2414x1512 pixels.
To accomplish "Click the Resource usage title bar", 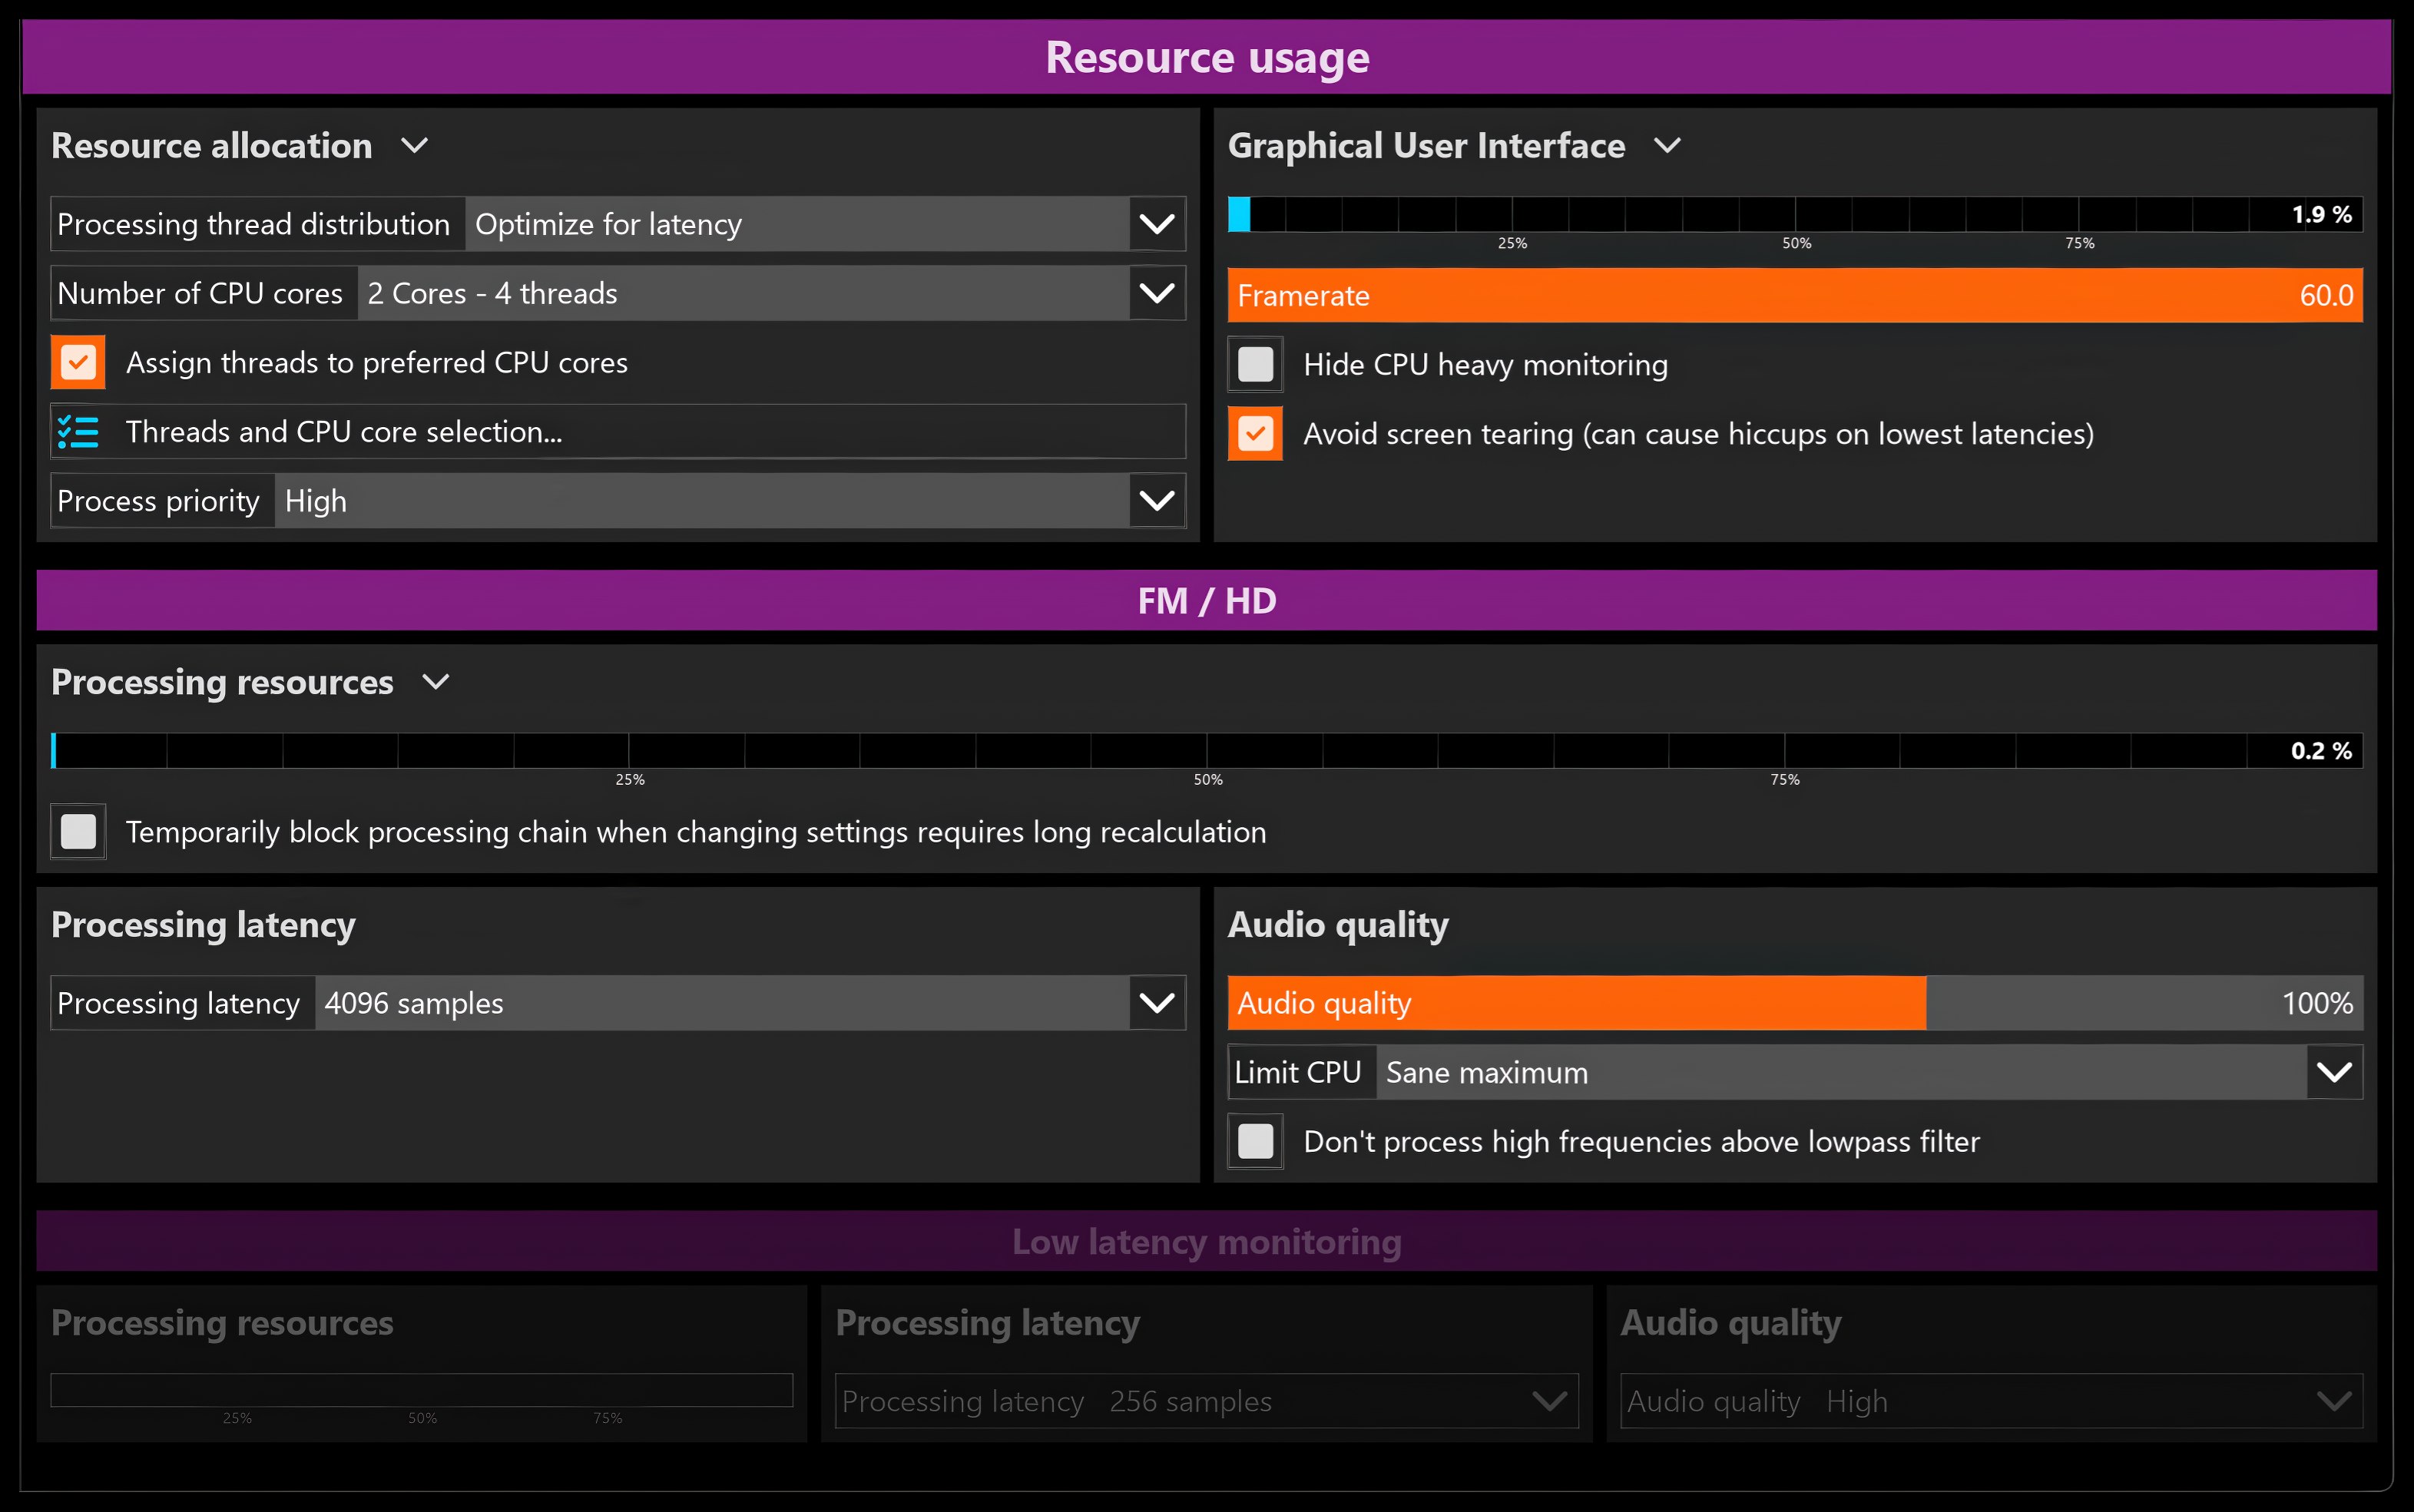I will [x=1206, y=57].
